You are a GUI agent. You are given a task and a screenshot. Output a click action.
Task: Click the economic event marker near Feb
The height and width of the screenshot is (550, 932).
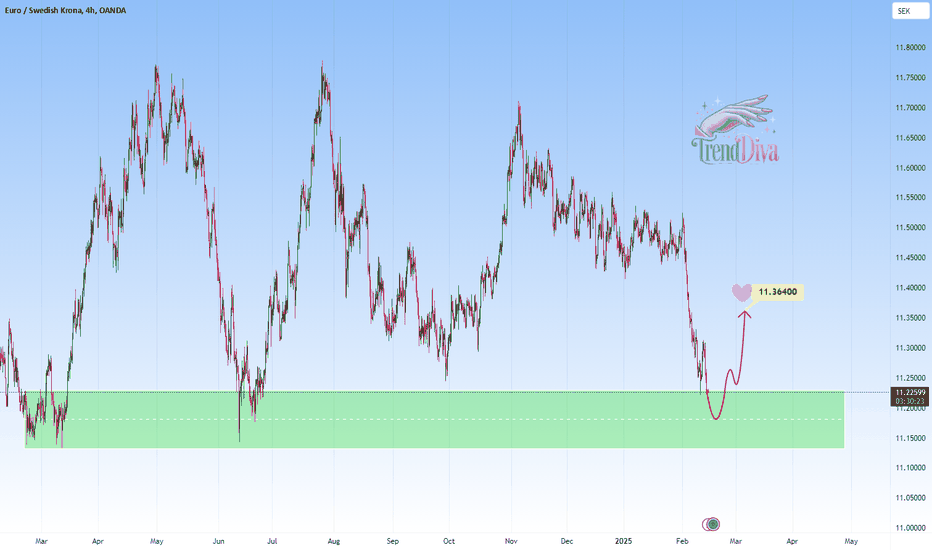711,524
